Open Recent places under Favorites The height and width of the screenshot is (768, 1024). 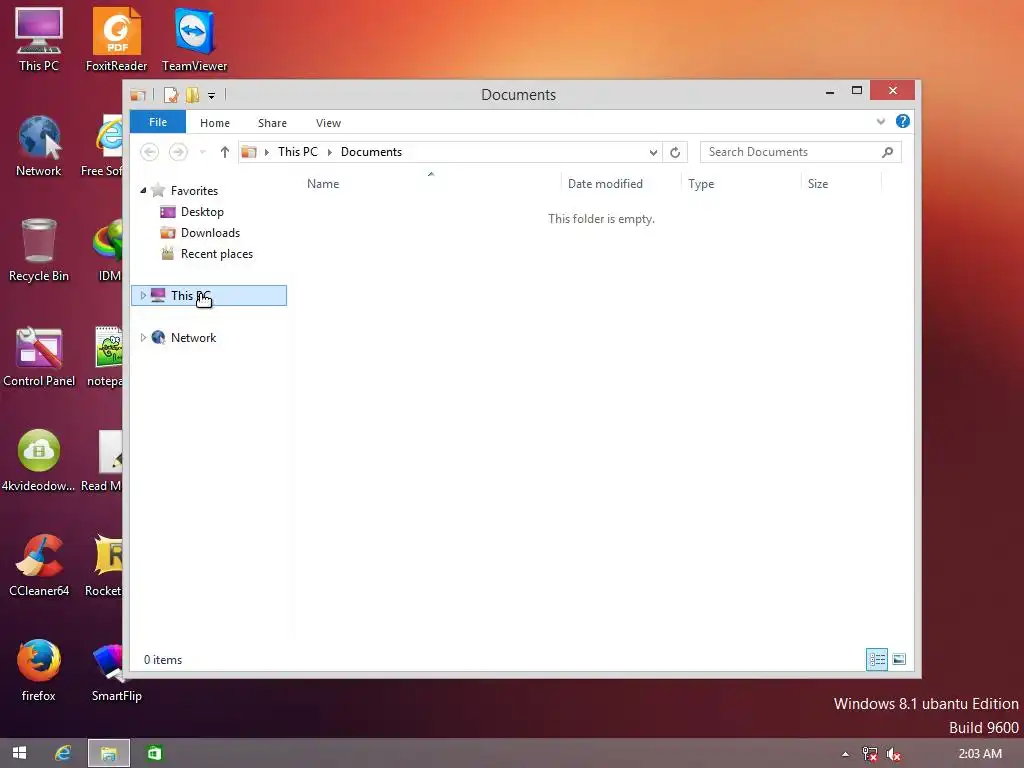tap(217, 254)
